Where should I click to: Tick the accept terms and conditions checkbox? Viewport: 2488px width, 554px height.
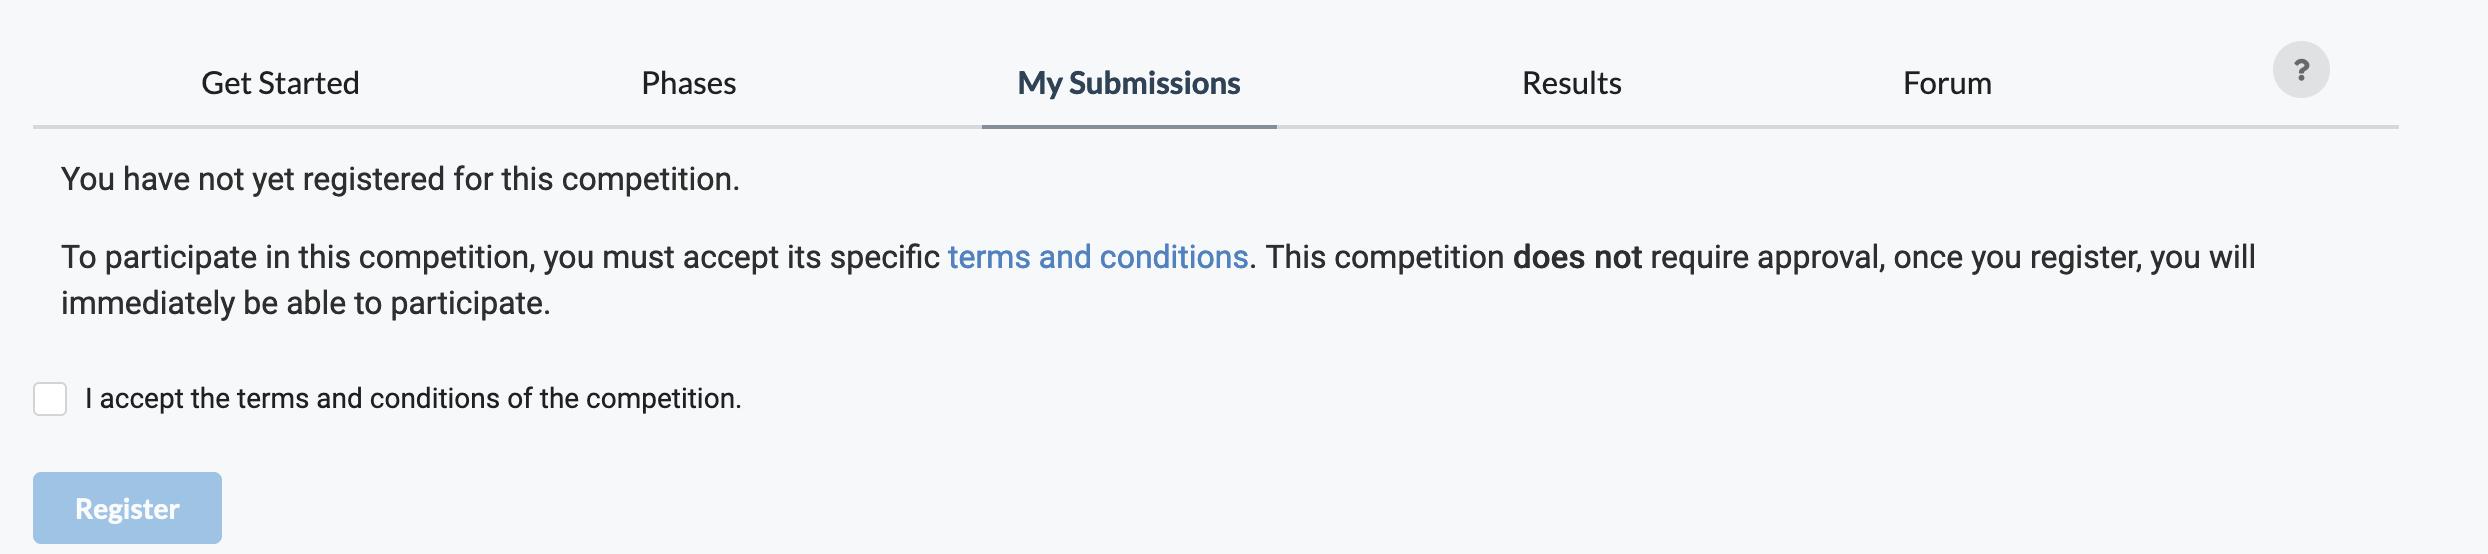[x=50, y=398]
